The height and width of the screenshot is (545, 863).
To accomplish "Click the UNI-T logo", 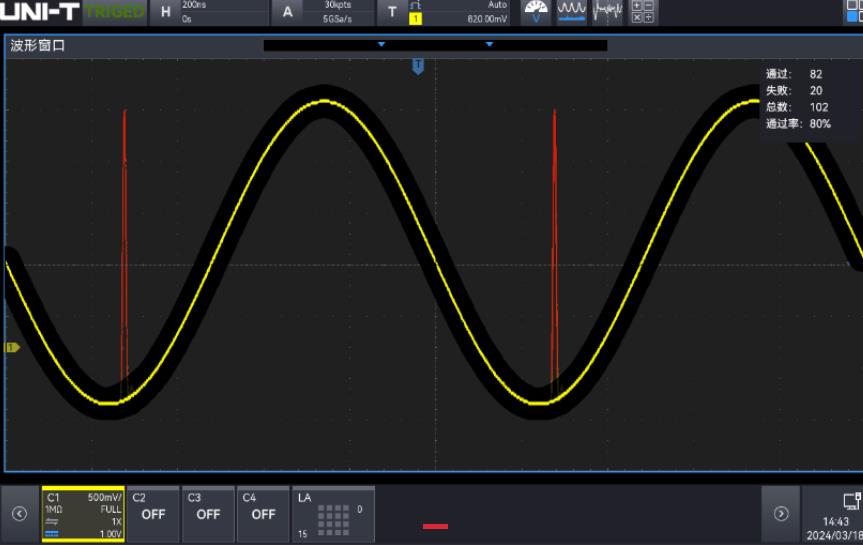I will coord(40,12).
